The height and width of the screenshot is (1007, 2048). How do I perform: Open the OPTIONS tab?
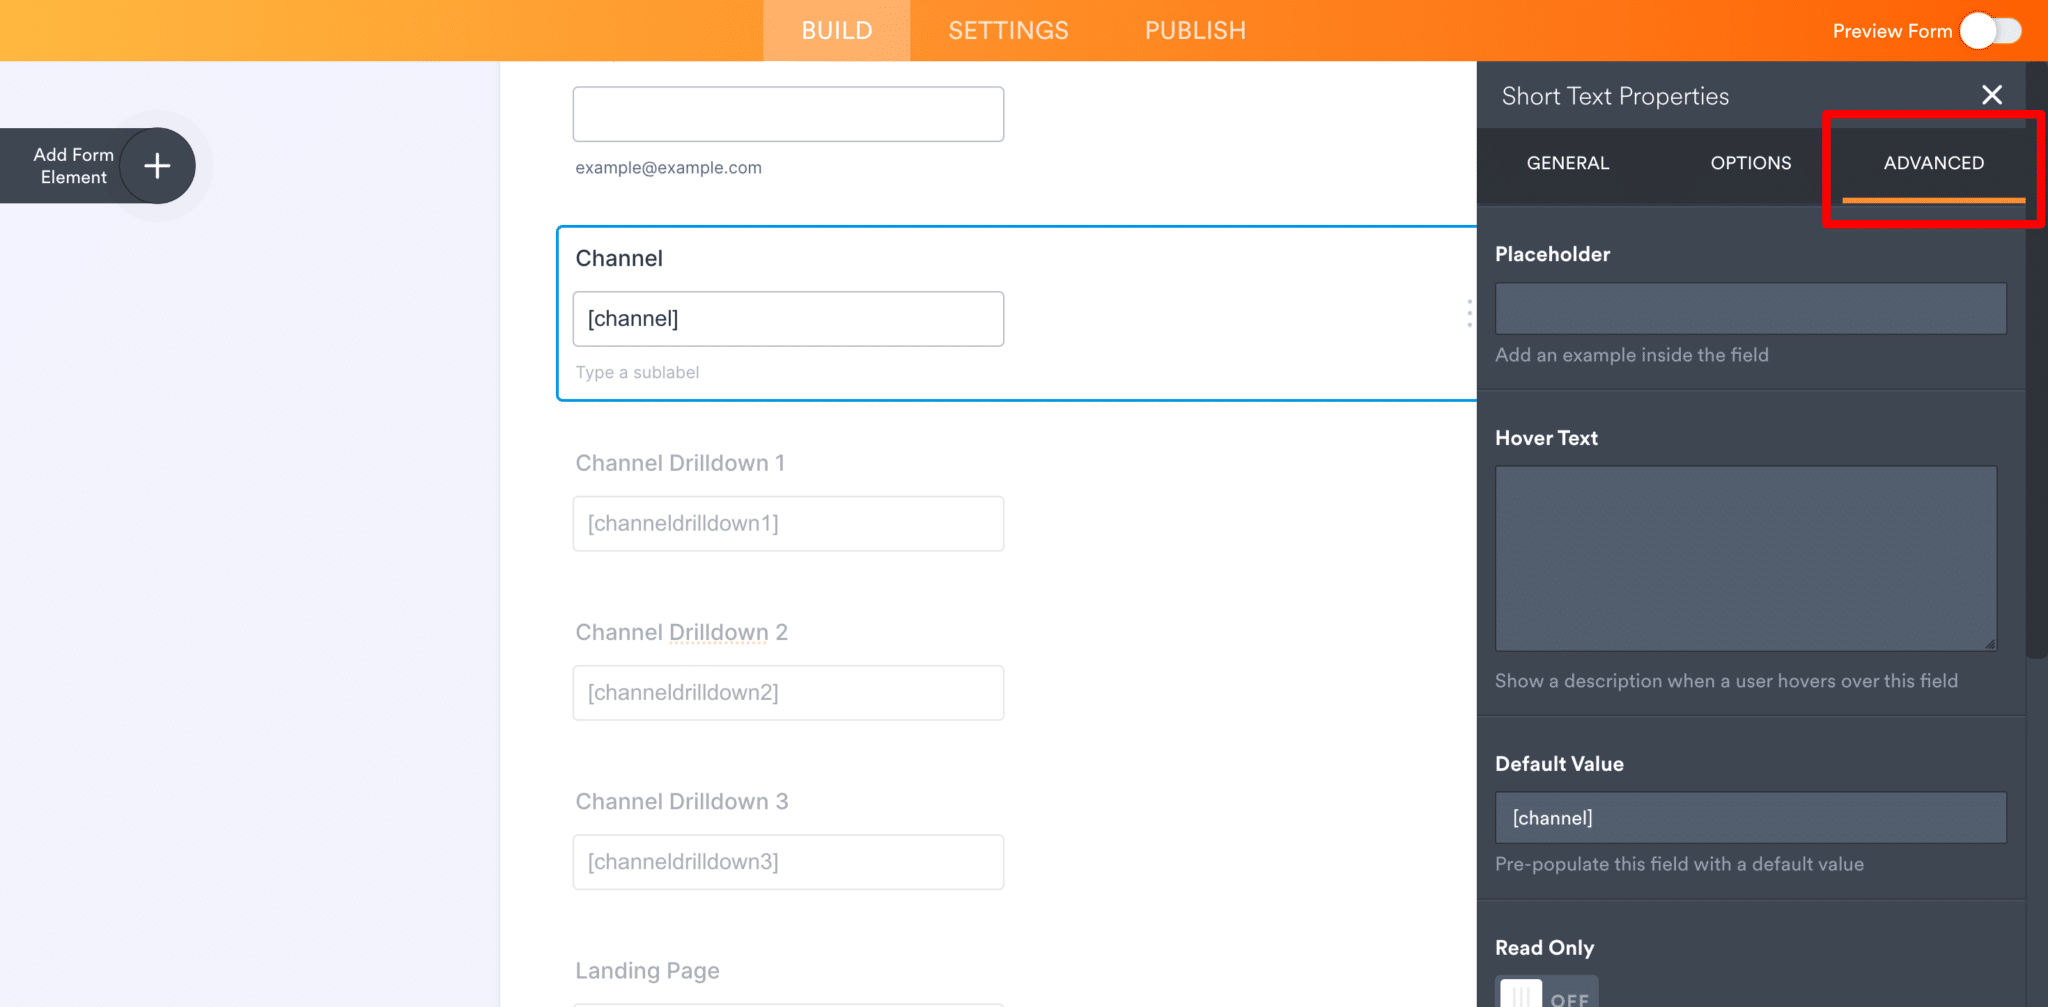(x=1750, y=163)
